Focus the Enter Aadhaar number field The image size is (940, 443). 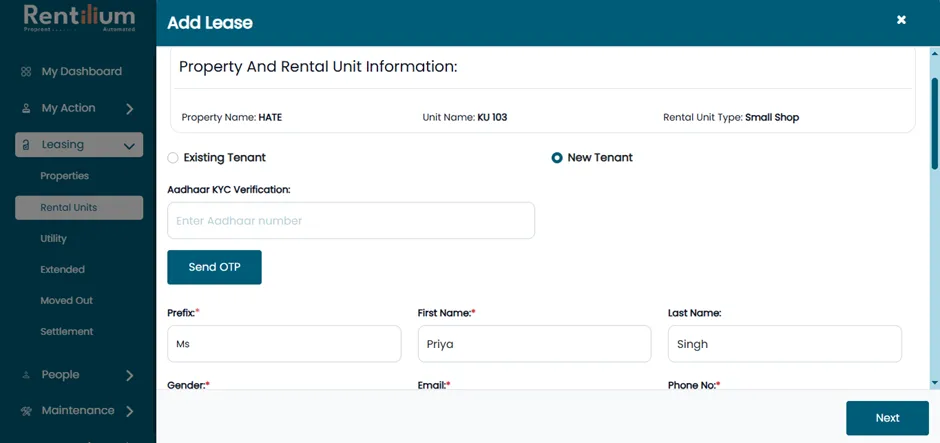[x=351, y=221]
